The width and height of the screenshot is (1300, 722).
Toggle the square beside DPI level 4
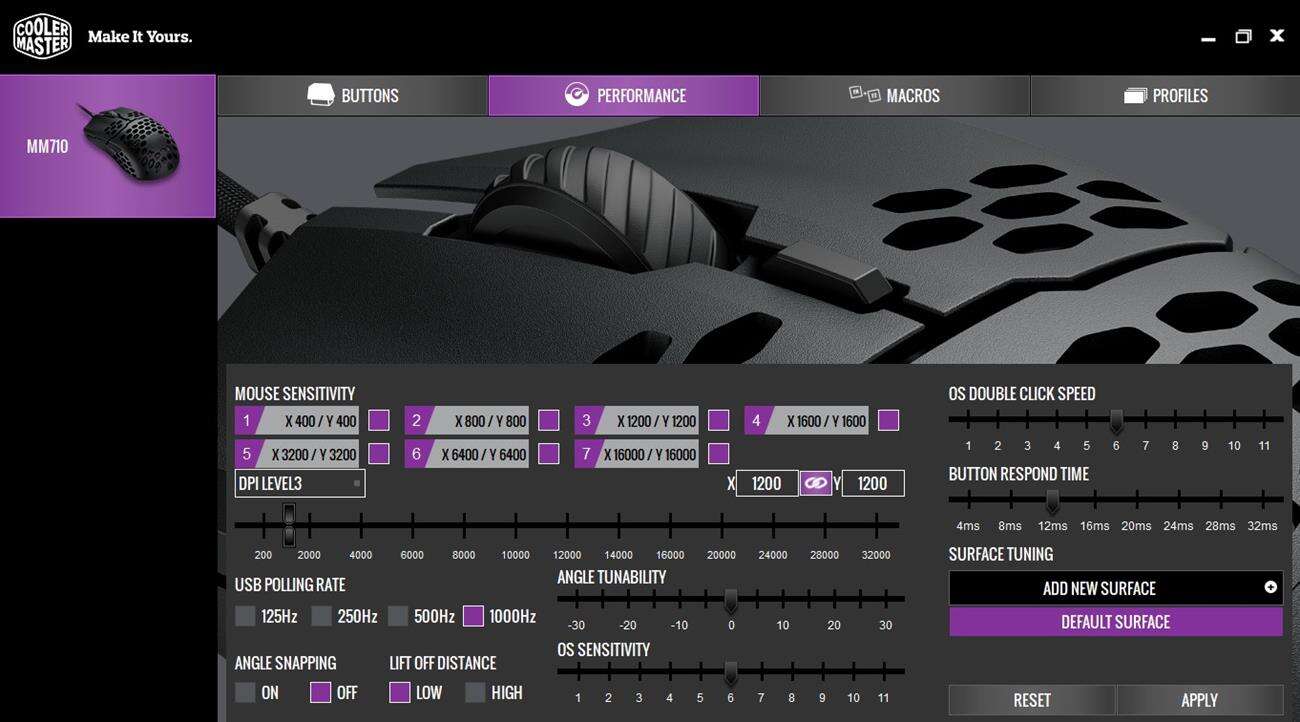pos(888,421)
